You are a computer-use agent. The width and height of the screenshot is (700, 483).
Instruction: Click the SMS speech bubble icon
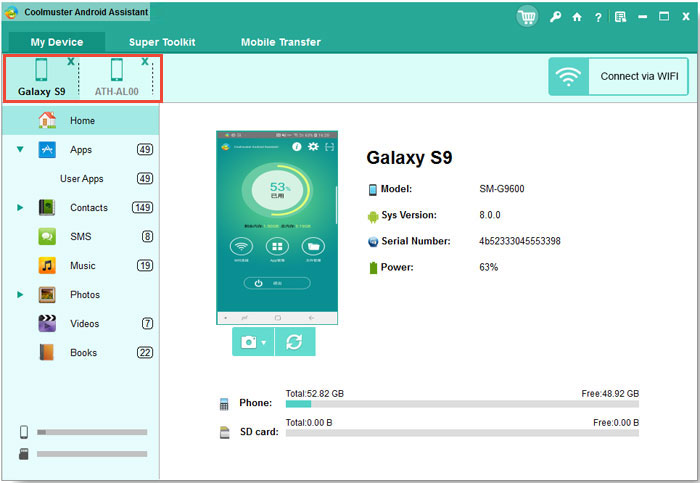click(x=47, y=237)
